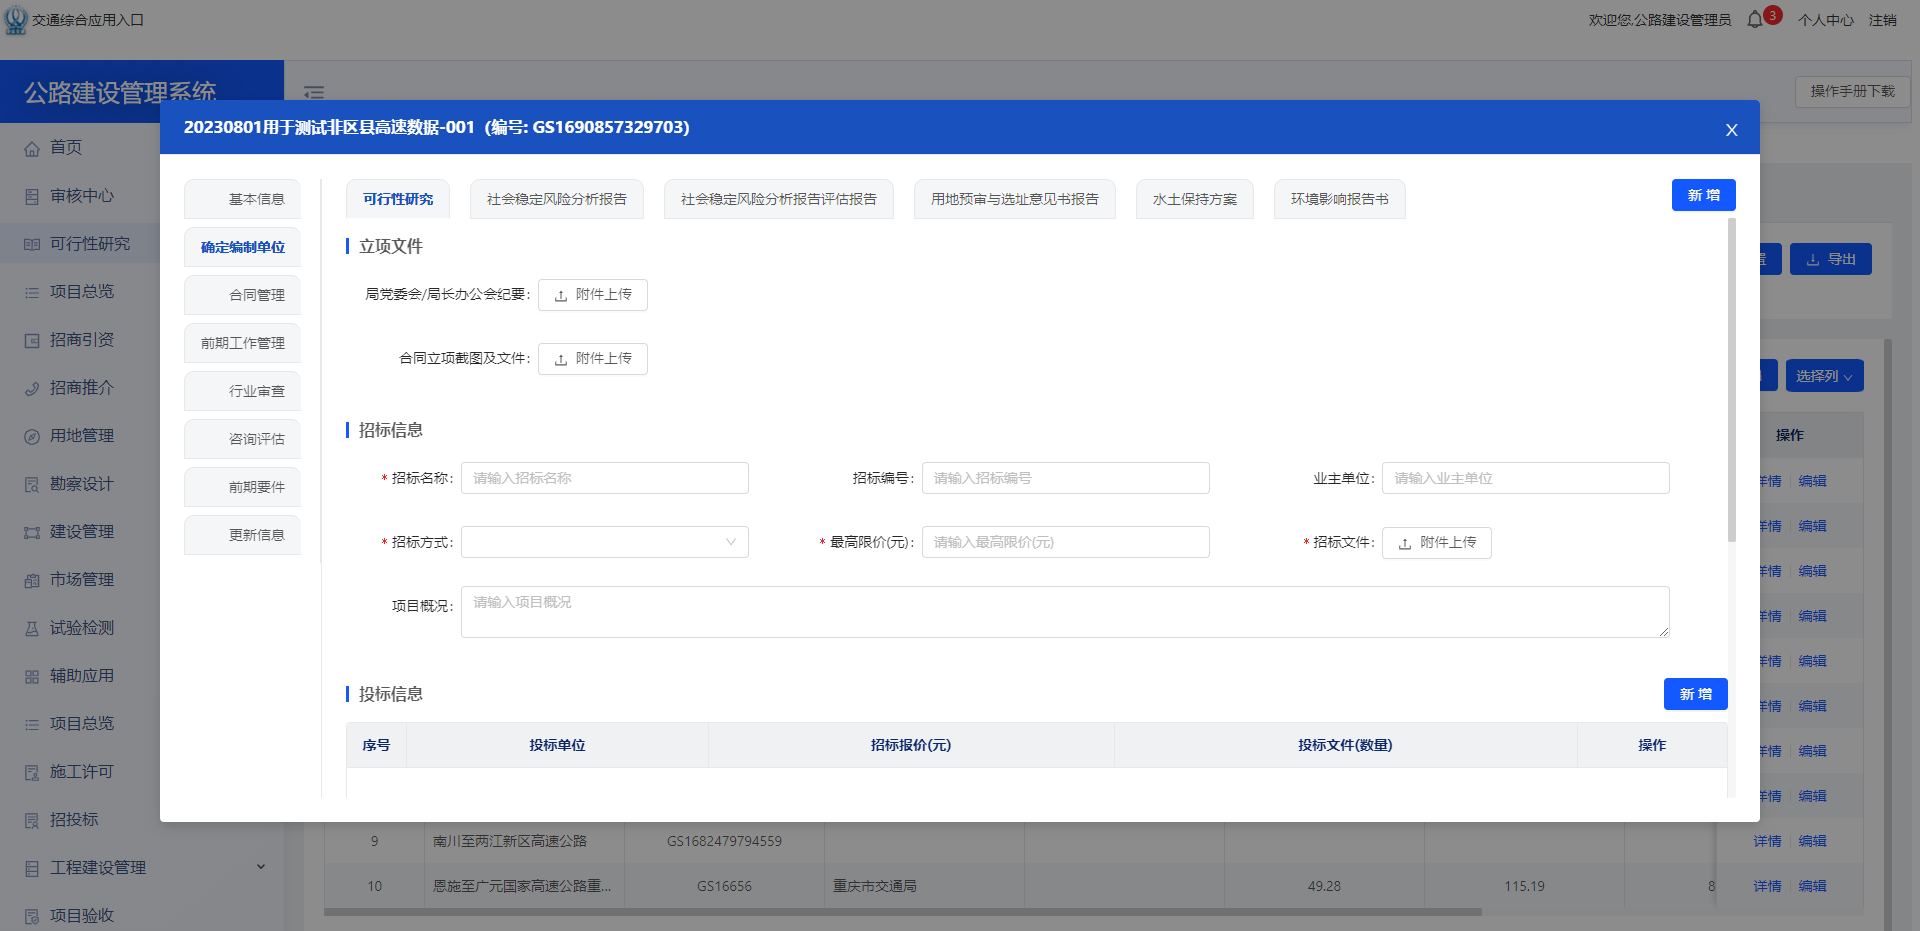Upload attachment for 局党委会/局长办公会纪要

[593, 295]
